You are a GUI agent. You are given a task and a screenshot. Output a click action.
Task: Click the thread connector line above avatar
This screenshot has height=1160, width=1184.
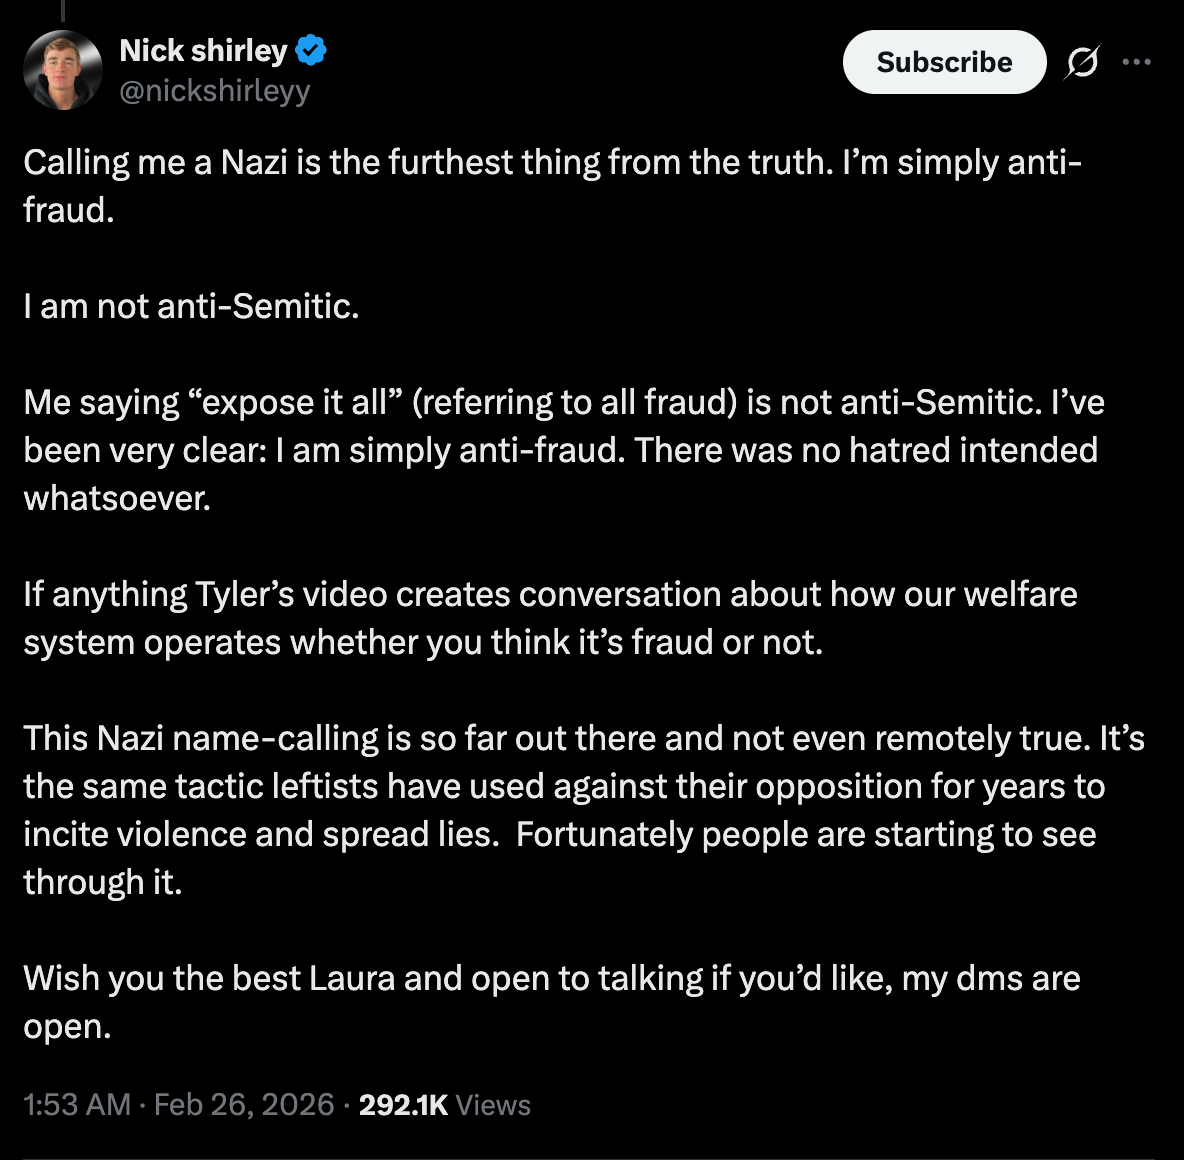(x=62, y=10)
